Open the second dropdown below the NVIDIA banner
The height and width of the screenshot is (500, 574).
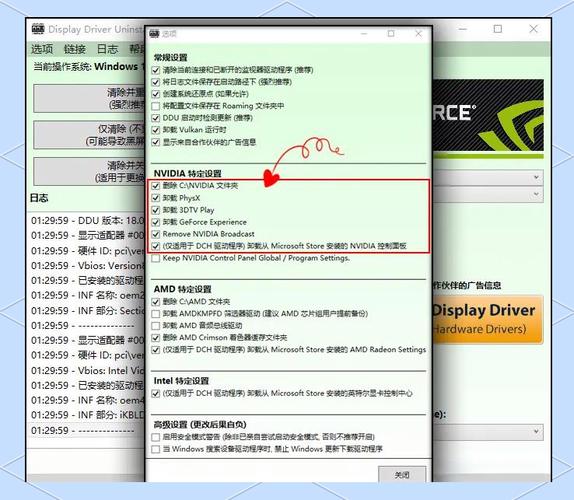[x=488, y=194]
